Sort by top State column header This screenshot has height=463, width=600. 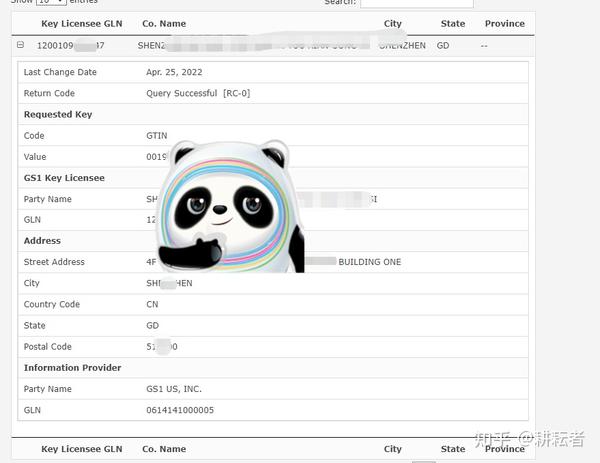pos(453,24)
